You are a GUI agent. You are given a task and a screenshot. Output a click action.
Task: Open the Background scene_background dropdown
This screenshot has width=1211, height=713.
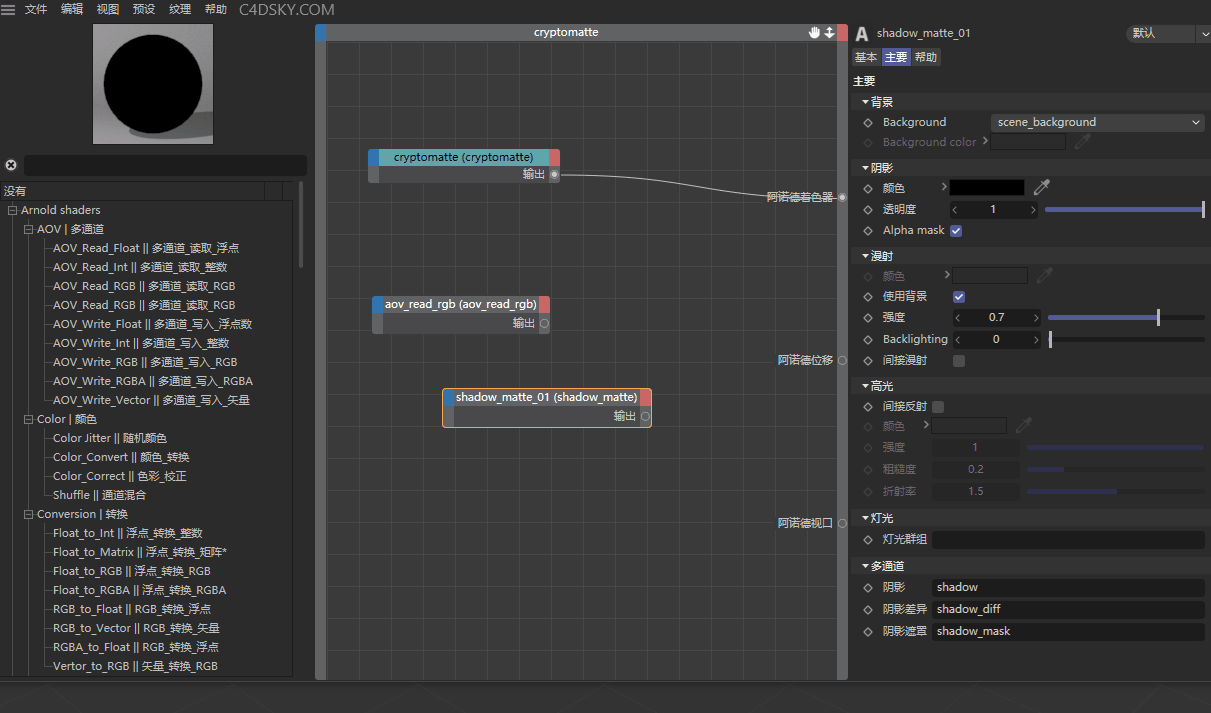pyautogui.click(x=1097, y=122)
